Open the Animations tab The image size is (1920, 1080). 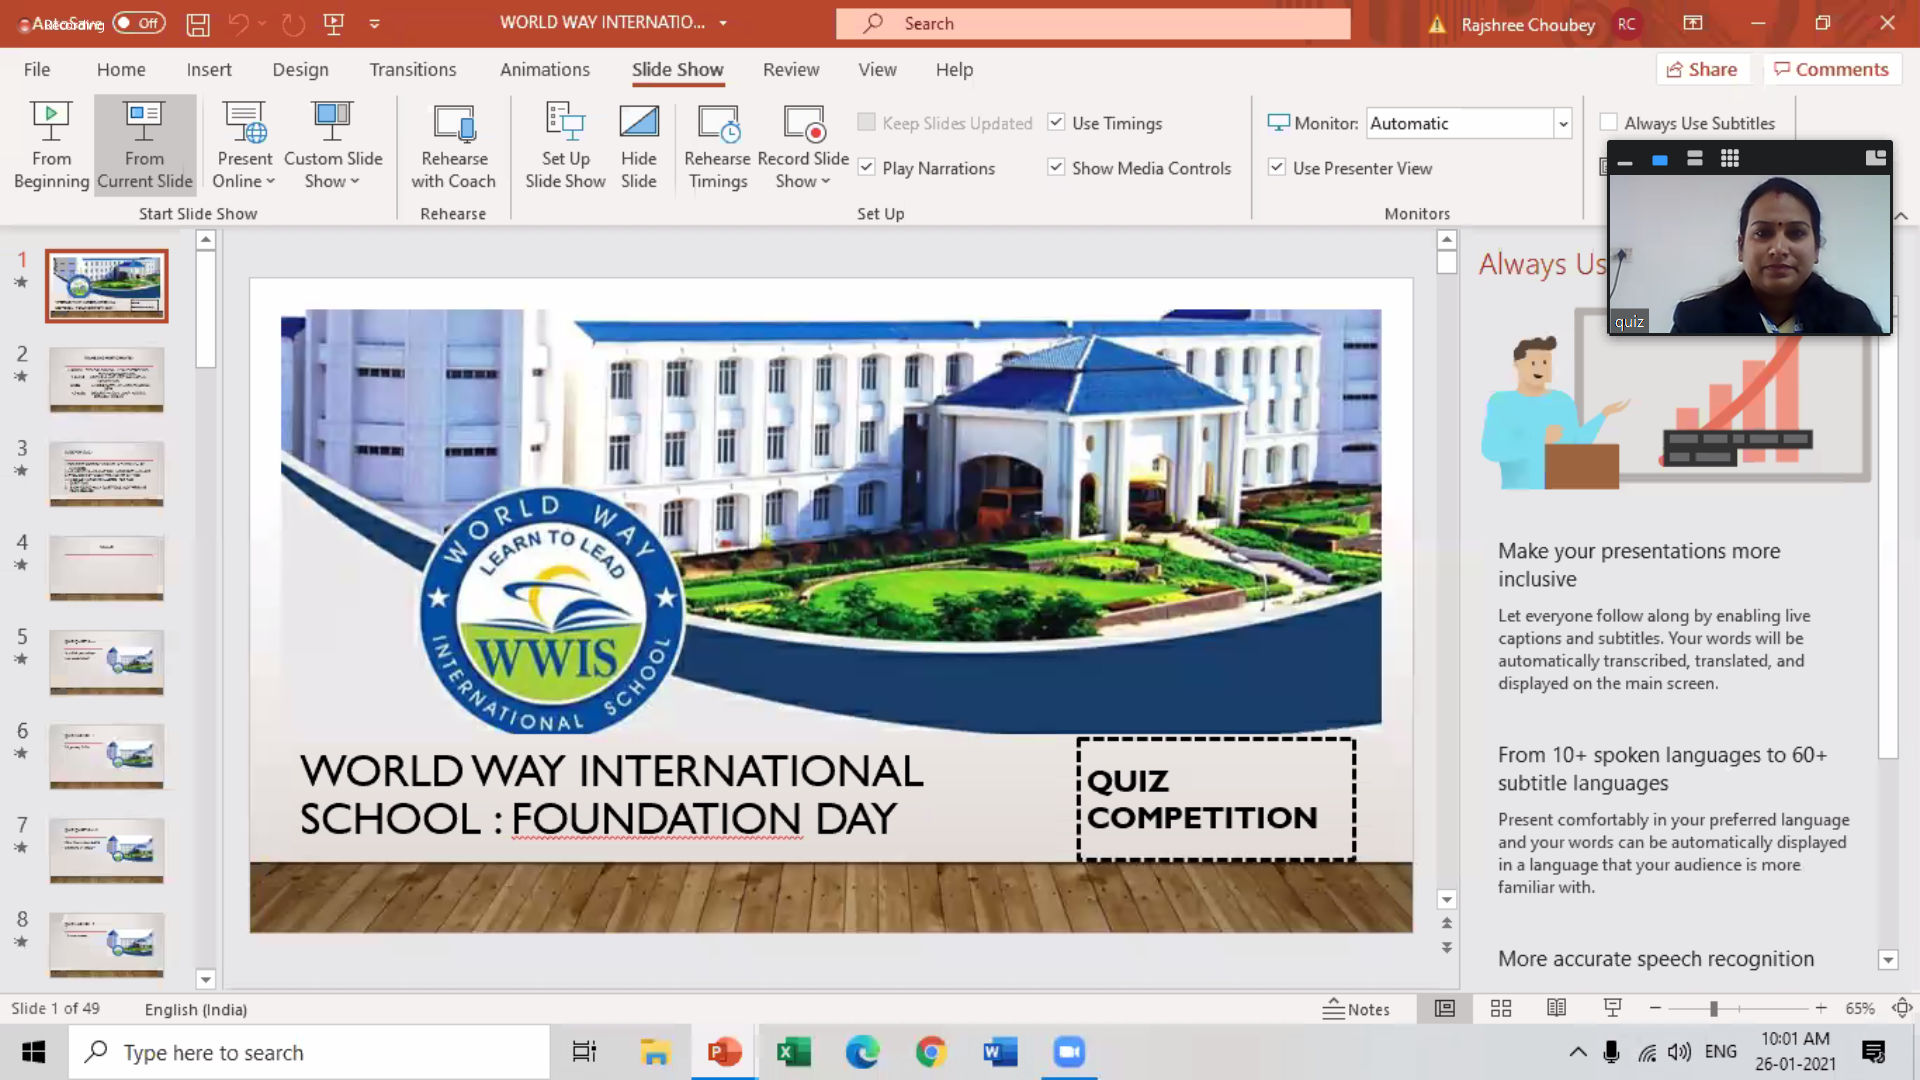[x=545, y=69]
